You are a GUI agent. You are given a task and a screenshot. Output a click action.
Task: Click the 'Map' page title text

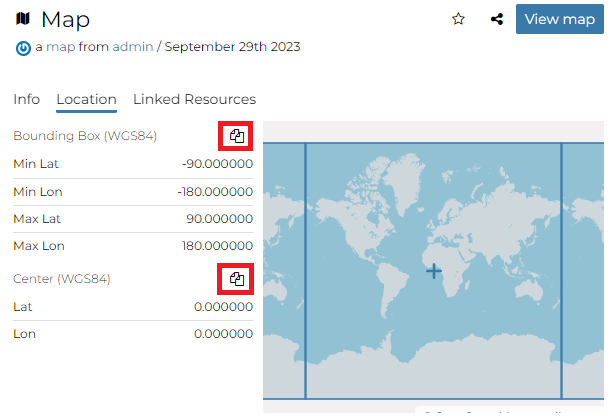65,19
